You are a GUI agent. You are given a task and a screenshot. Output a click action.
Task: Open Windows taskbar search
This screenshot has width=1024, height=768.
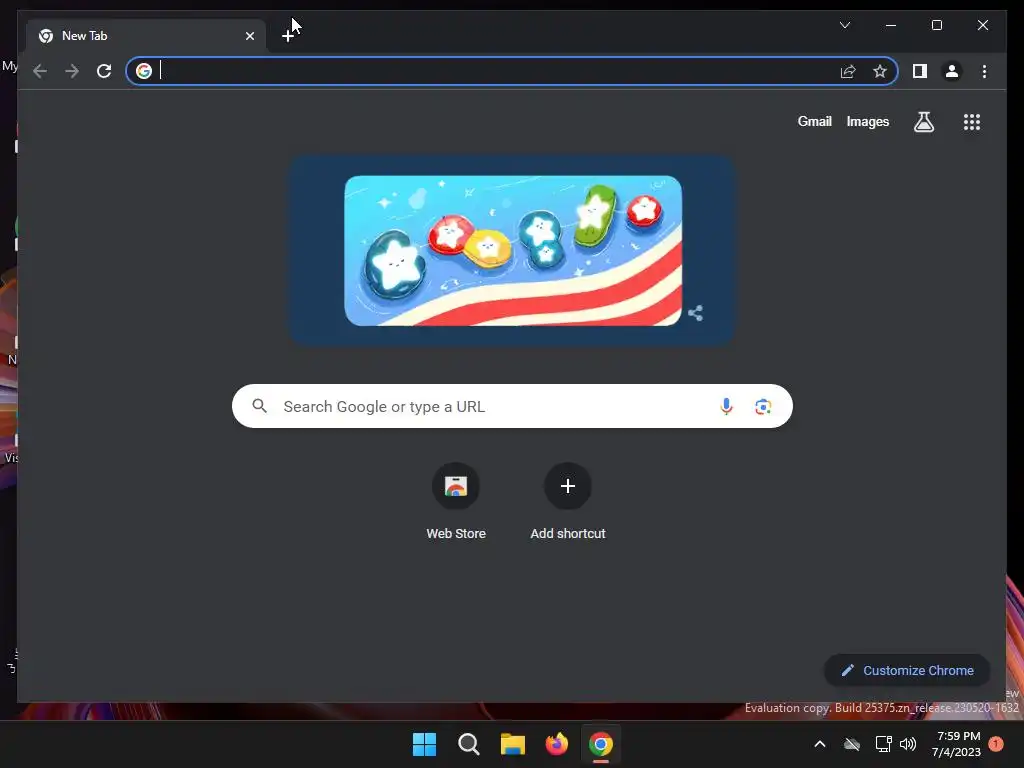[468, 744]
